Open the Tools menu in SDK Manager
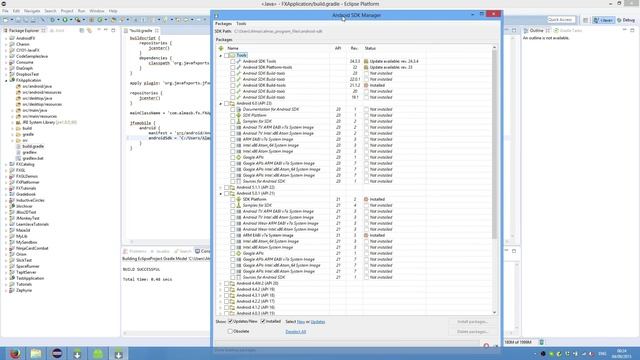This screenshot has width=640, height=360. click(x=241, y=24)
